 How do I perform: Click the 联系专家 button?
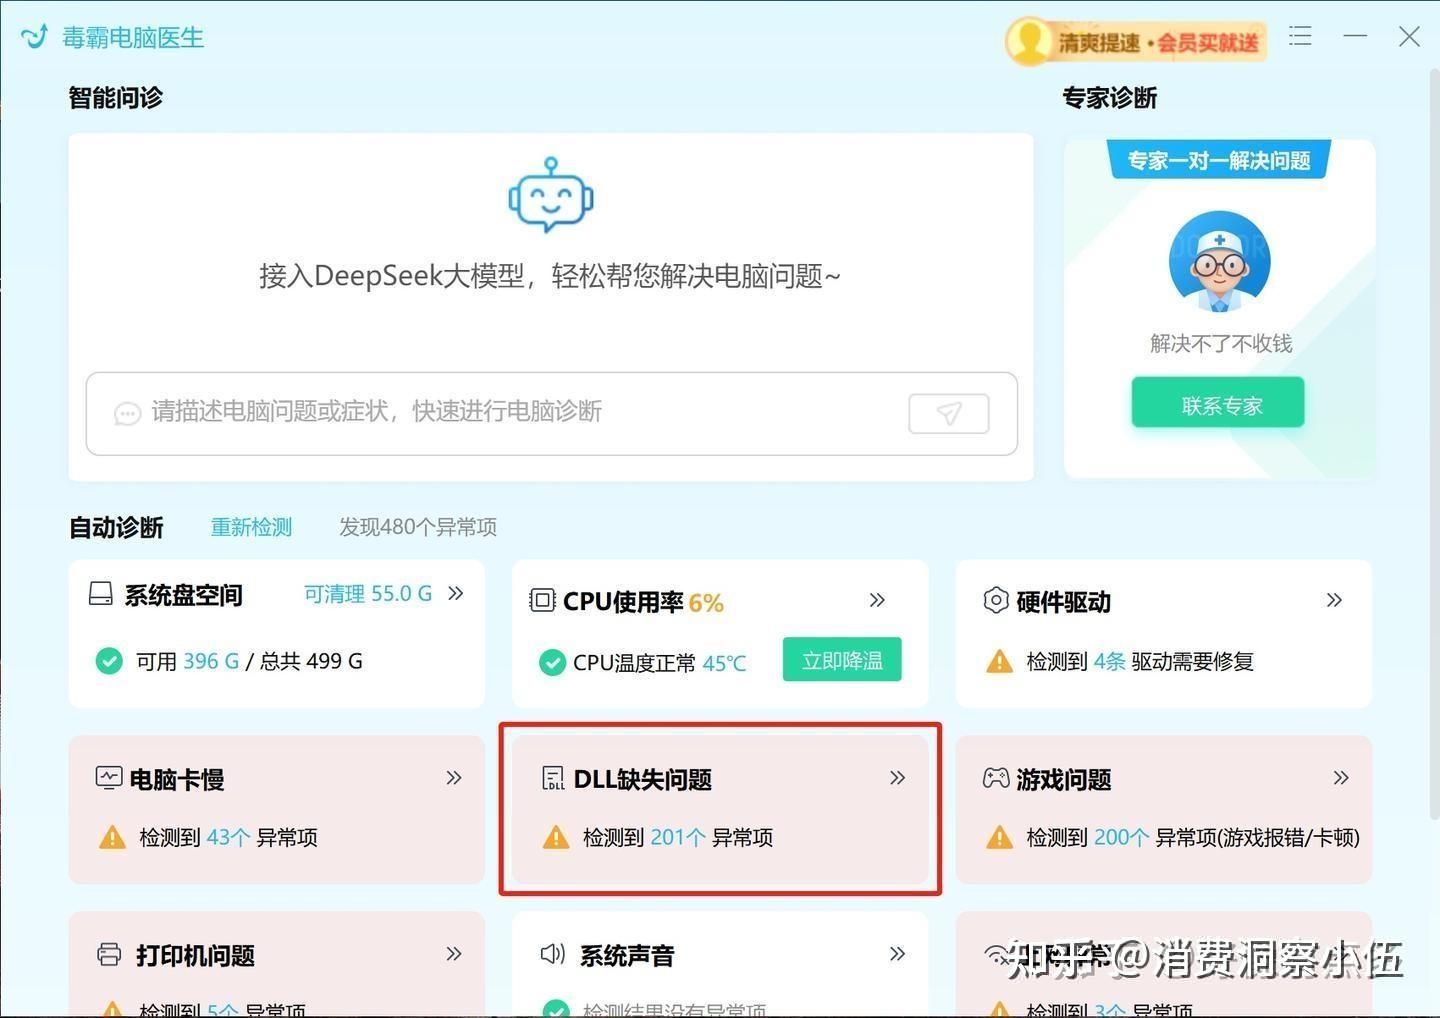click(x=1218, y=403)
